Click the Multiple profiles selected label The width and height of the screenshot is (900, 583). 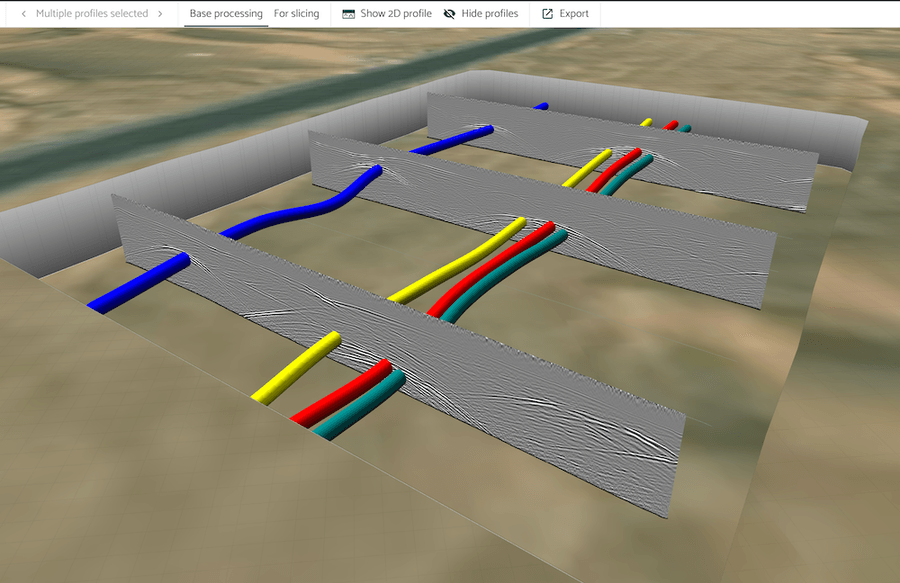(x=92, y=14)
